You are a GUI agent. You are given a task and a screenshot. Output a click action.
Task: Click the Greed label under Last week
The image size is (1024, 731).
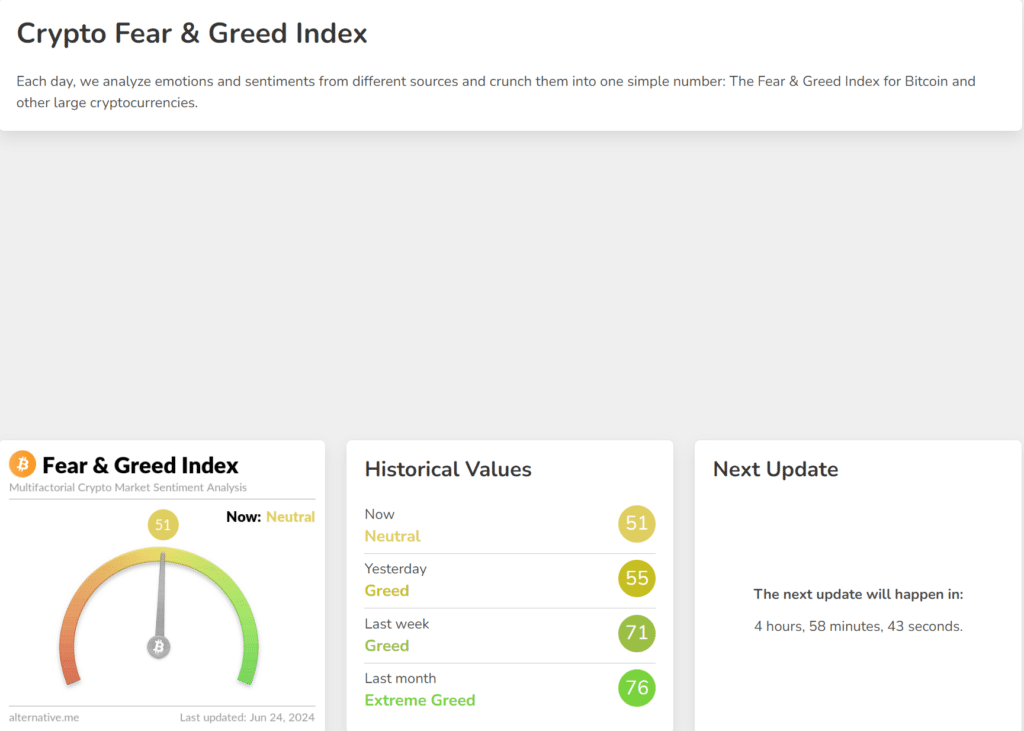387,645
